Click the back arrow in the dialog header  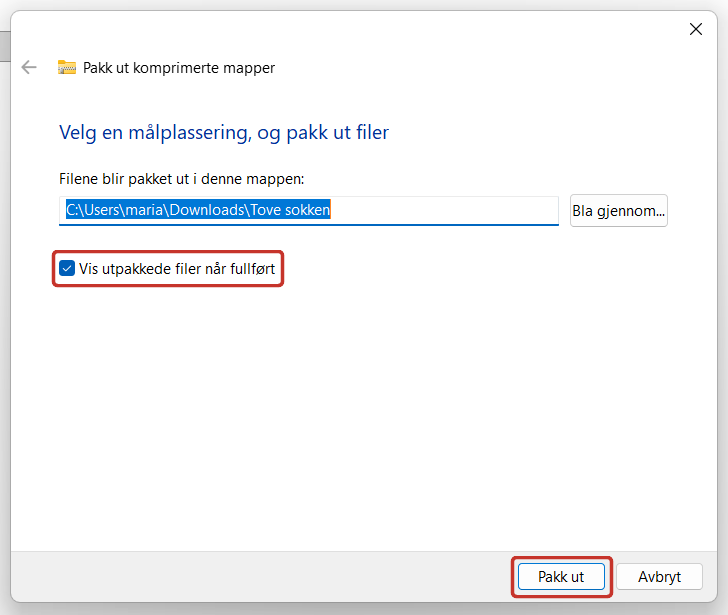[29, 67]
